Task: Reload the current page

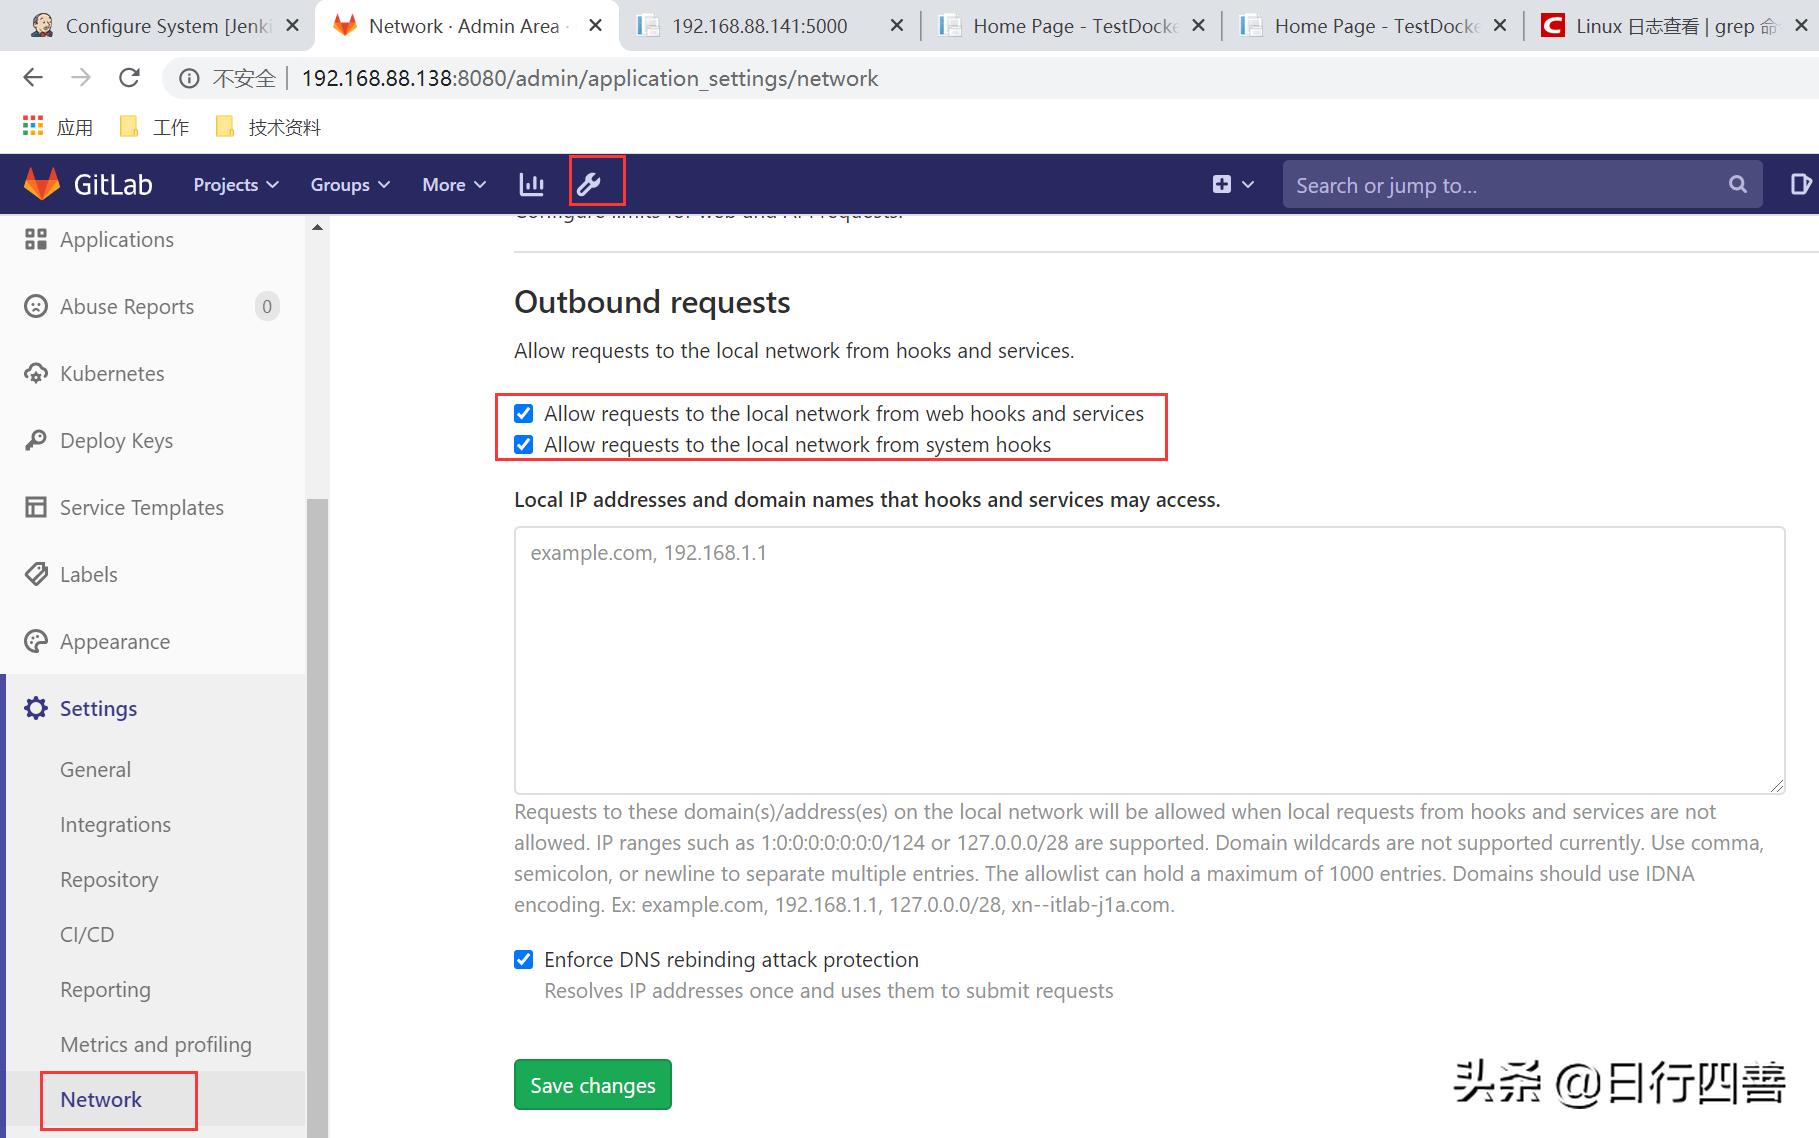Action: (x=129, y=78)
